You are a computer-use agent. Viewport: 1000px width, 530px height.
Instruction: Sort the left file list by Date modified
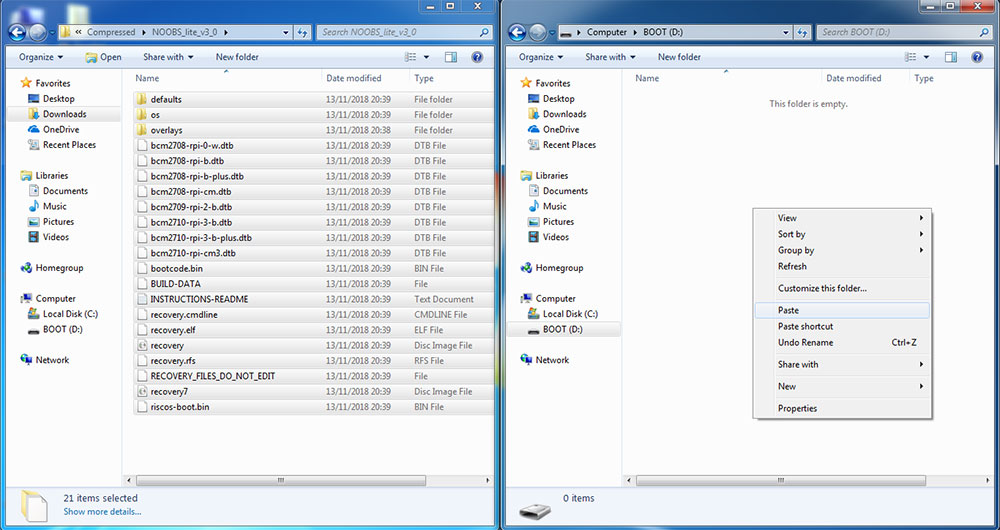coord(353,78)
